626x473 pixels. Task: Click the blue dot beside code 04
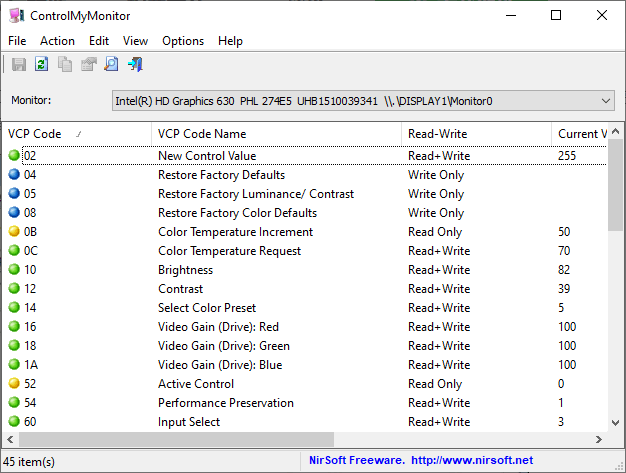click(14, 175)
